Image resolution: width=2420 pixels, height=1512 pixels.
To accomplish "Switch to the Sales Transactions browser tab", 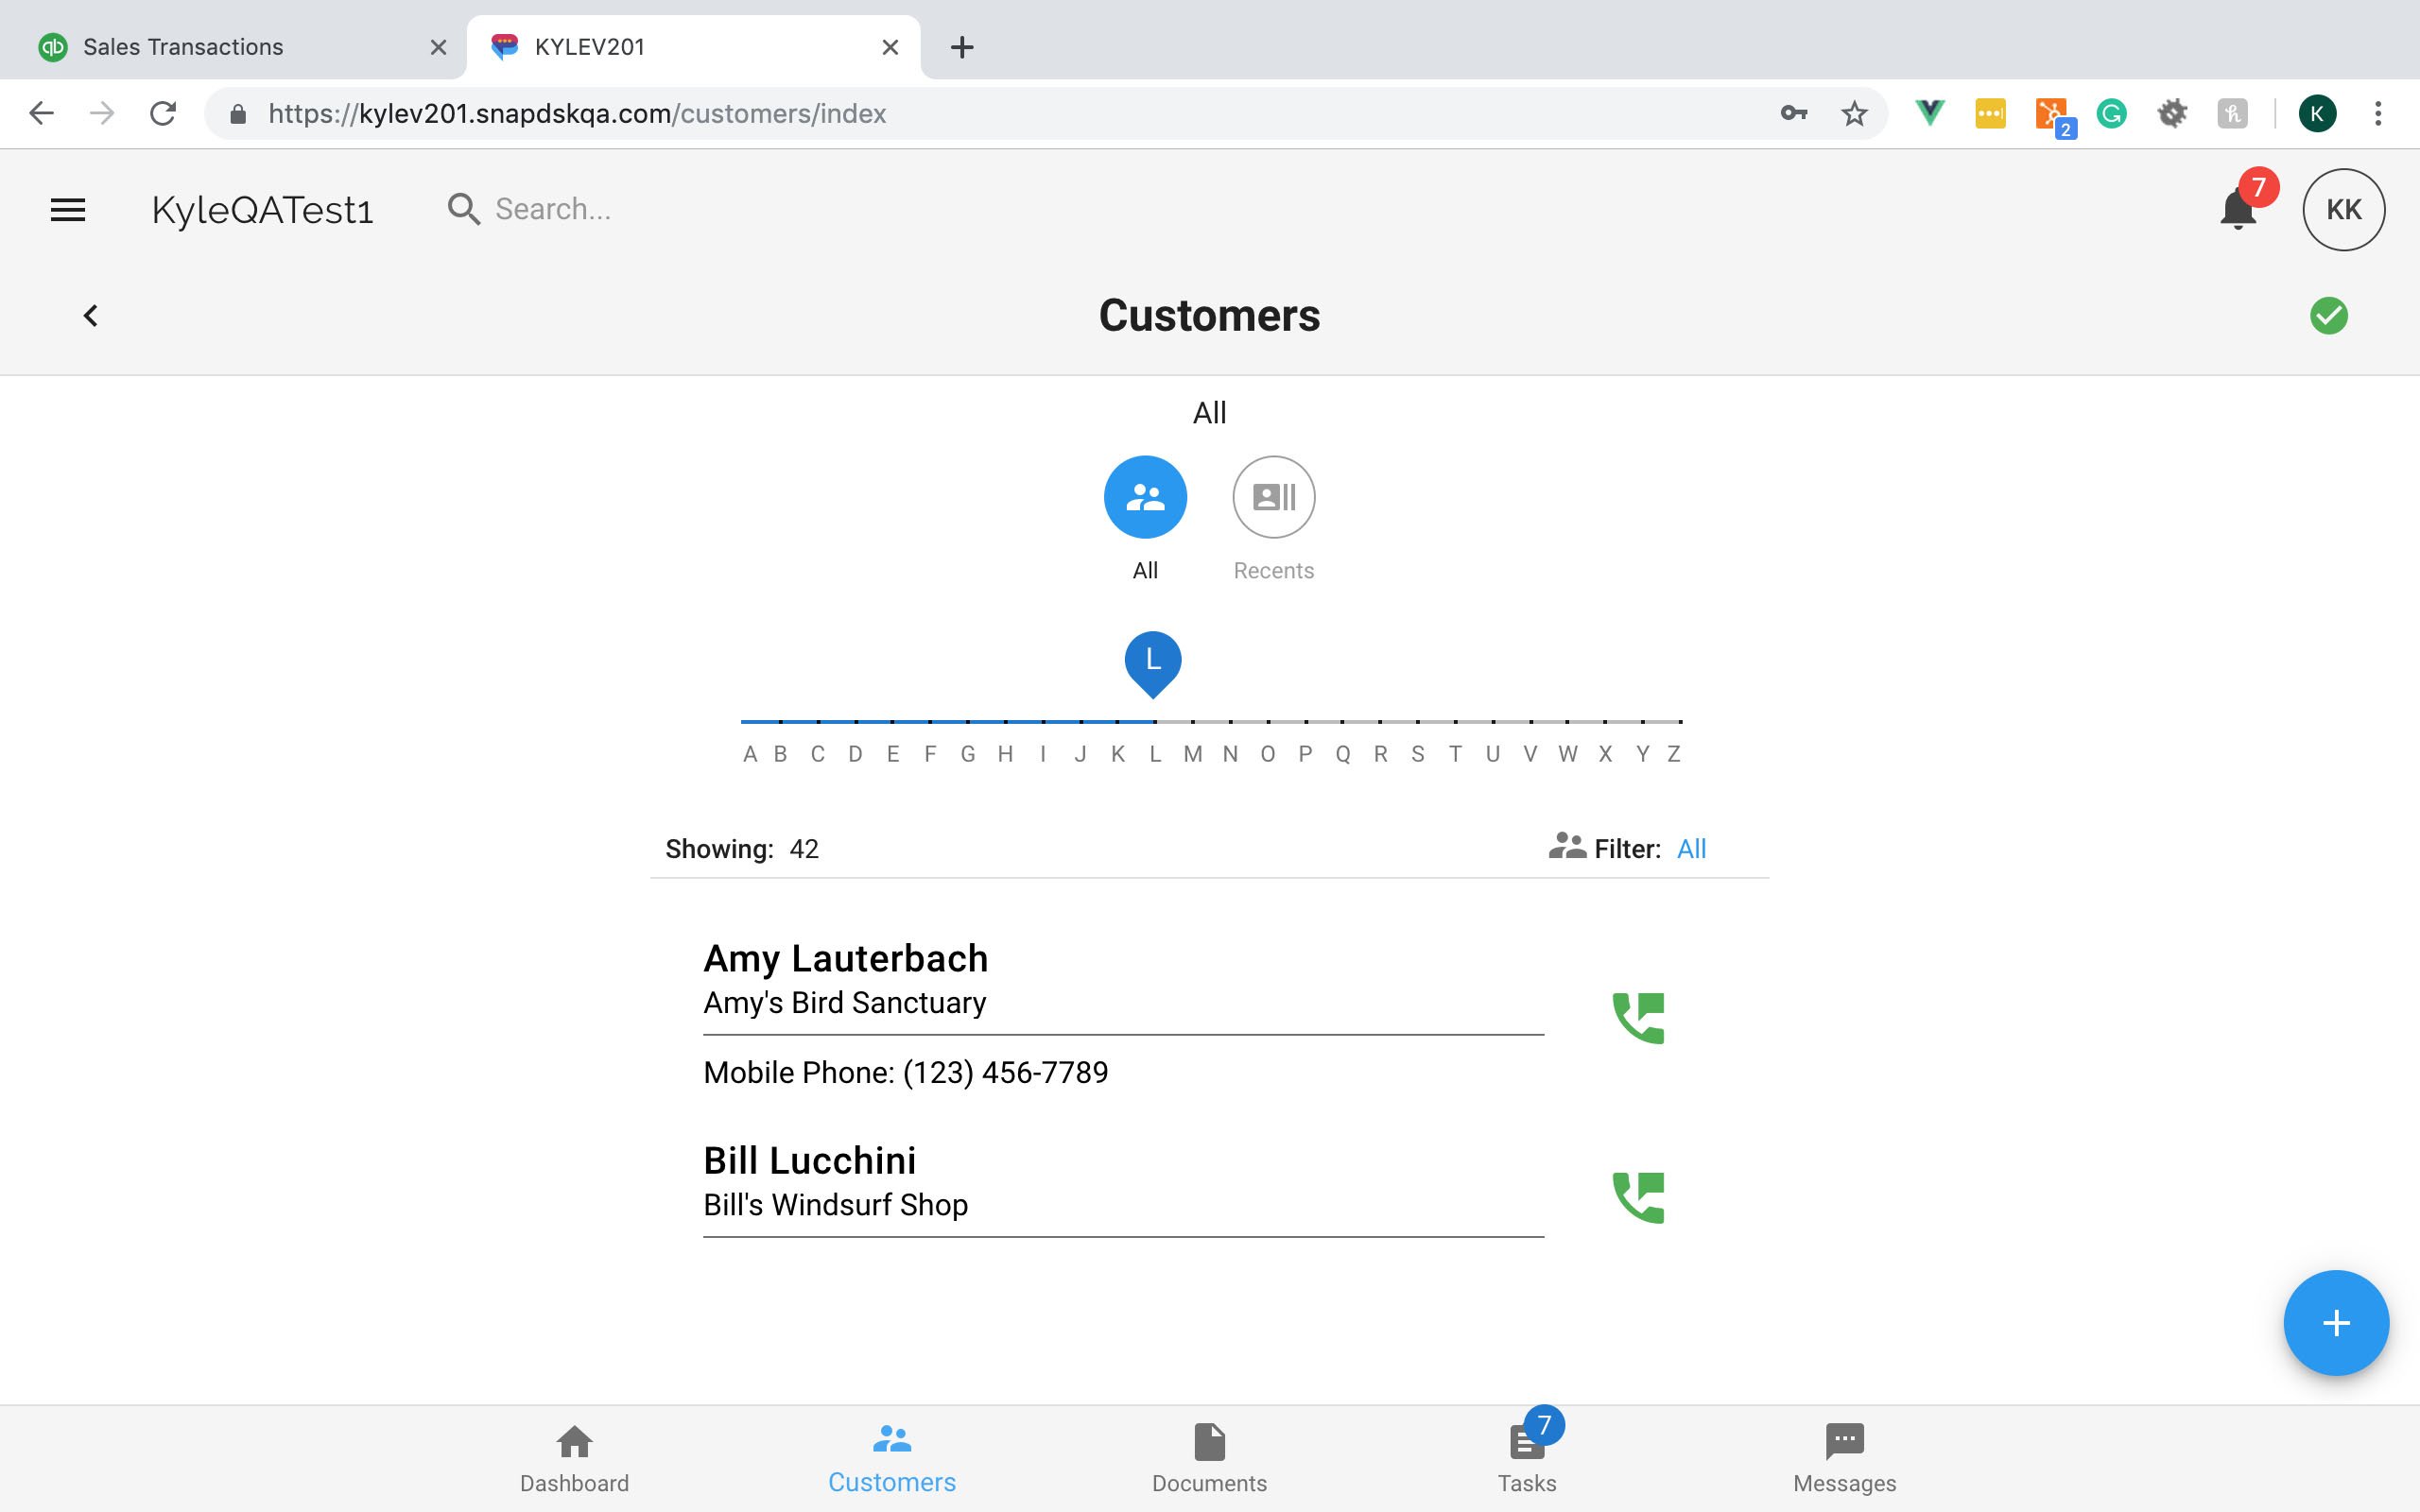I will click(x=183, y=47).
